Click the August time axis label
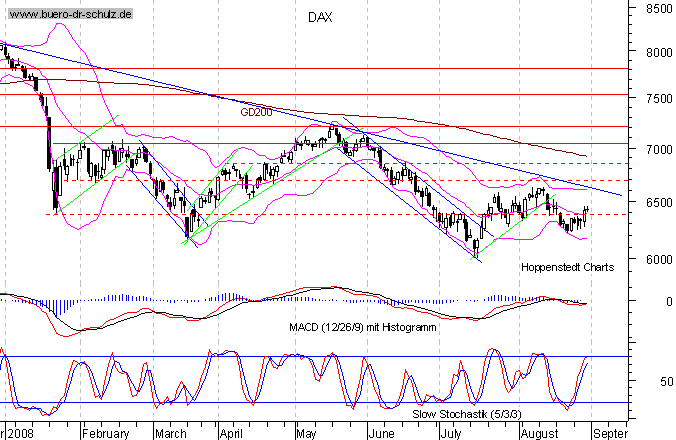 tap(540, 435)
